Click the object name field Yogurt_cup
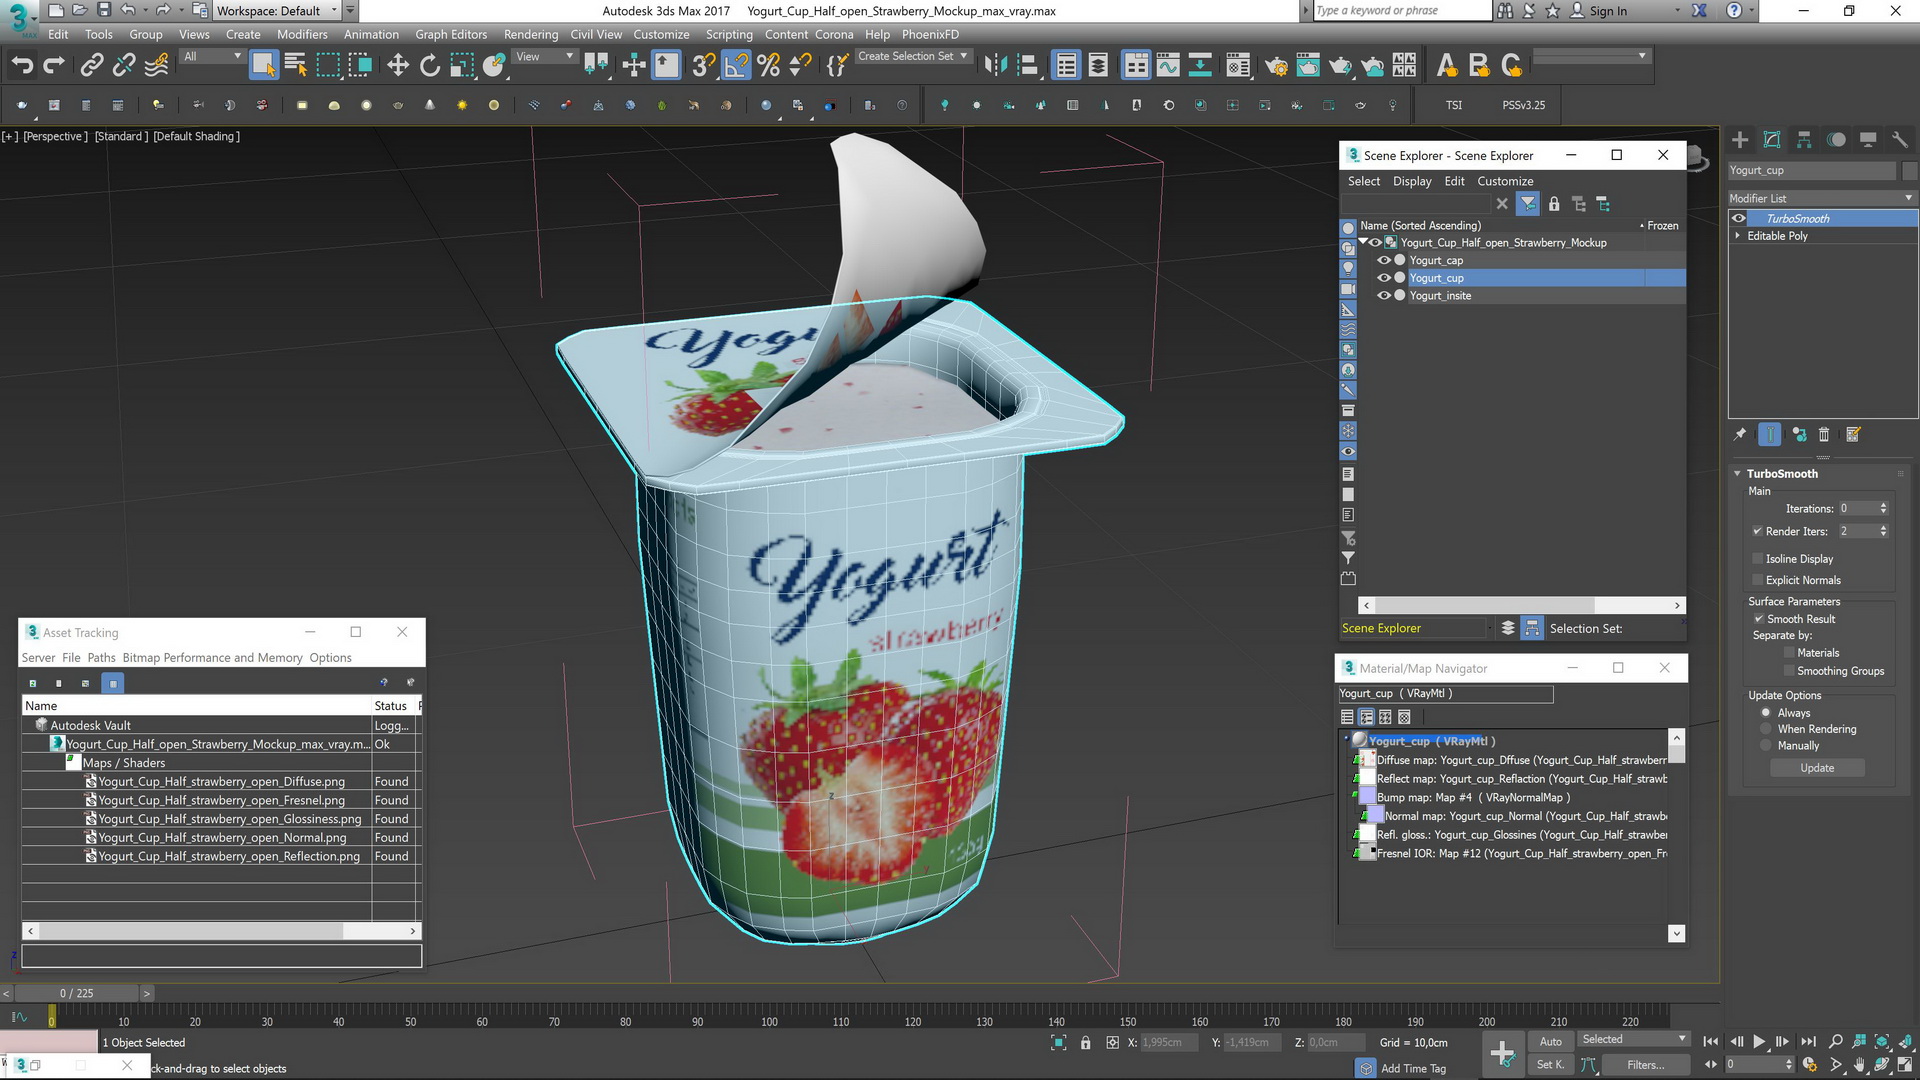The height and width of the screenshot is (1080, 1920). point(1811,170)
